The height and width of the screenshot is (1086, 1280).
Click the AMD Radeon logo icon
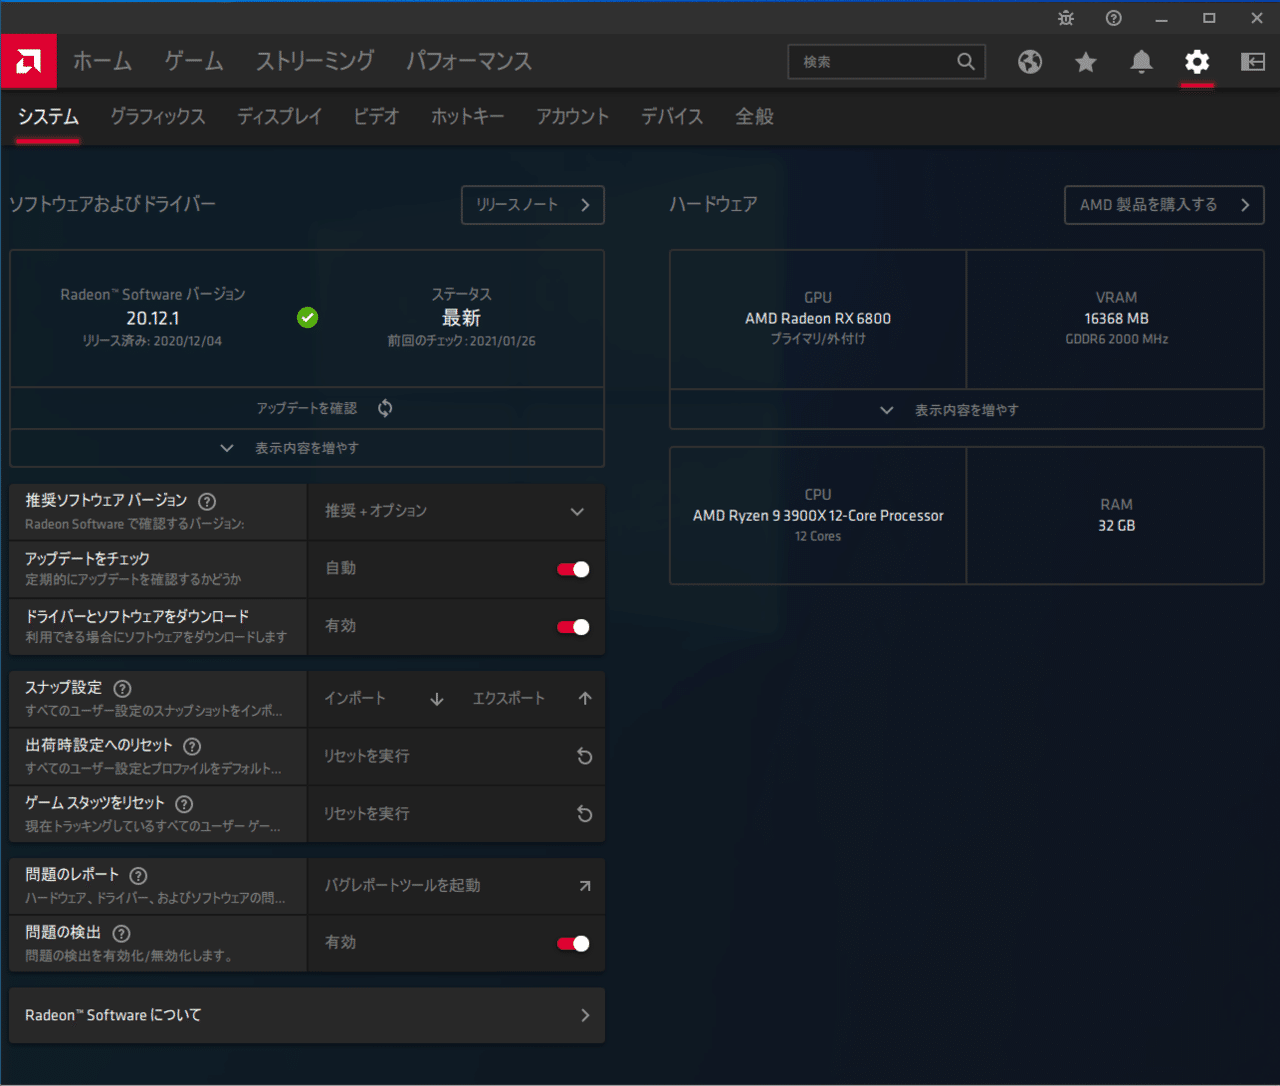(28, 61)
